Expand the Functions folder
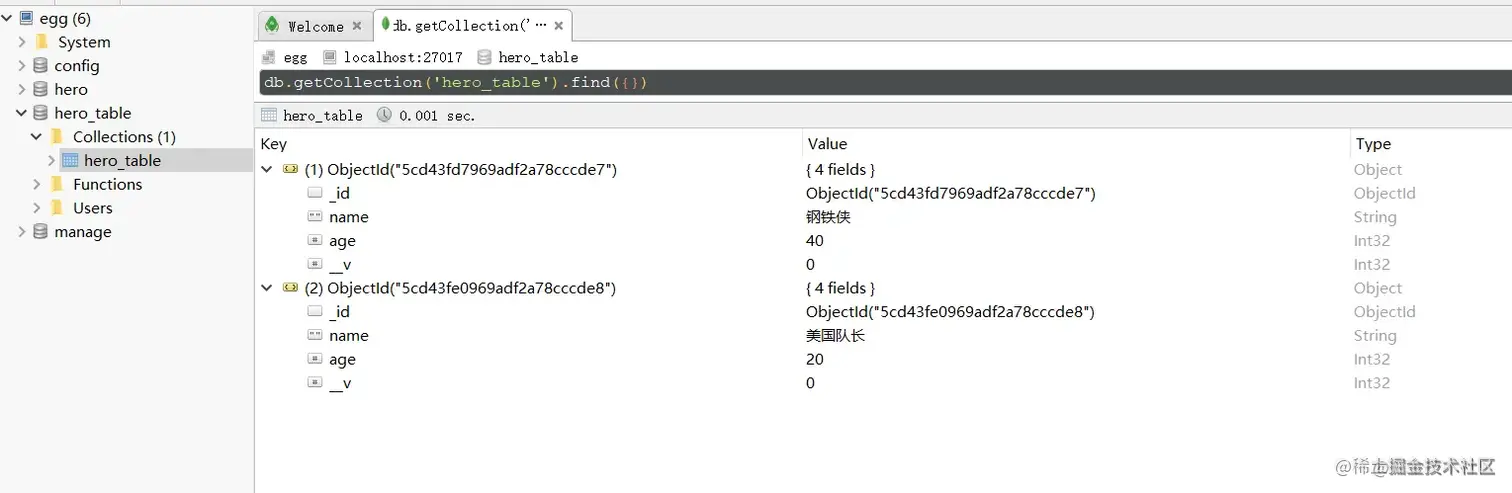Image resolution: width=1512 pixels, height=493 pixels. coord(37,184)
